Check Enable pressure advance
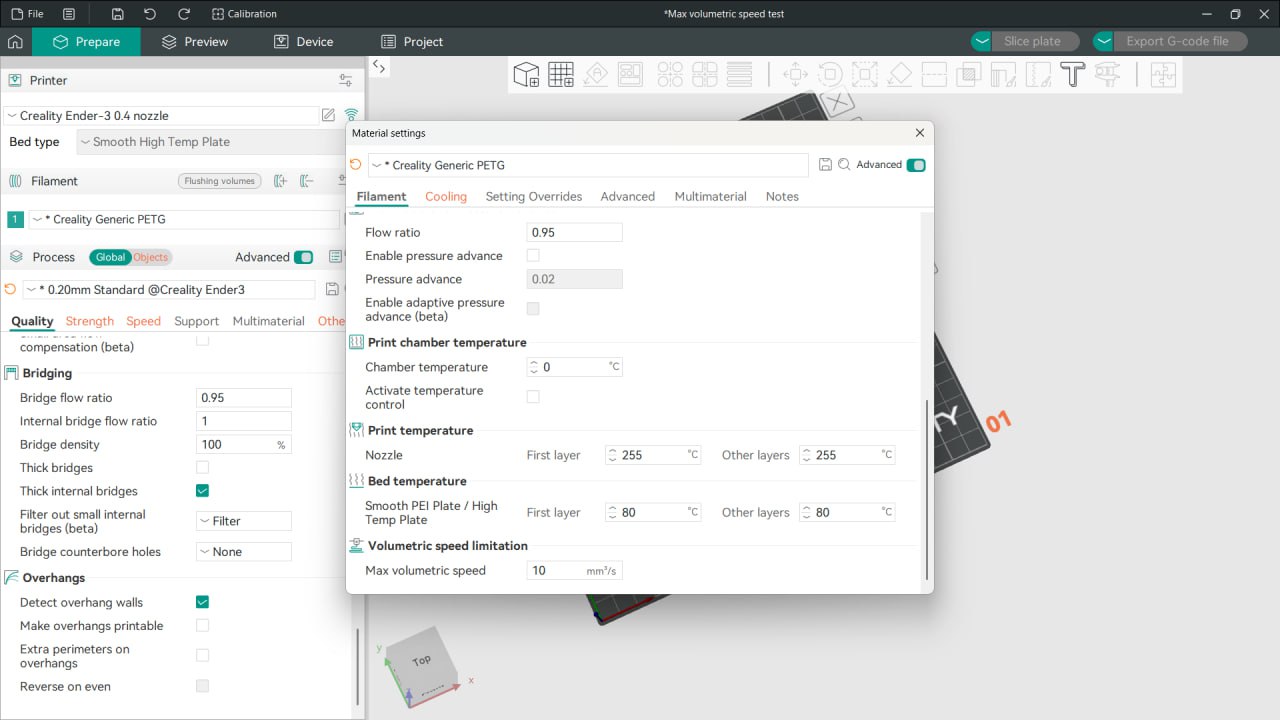 point(533,255)
